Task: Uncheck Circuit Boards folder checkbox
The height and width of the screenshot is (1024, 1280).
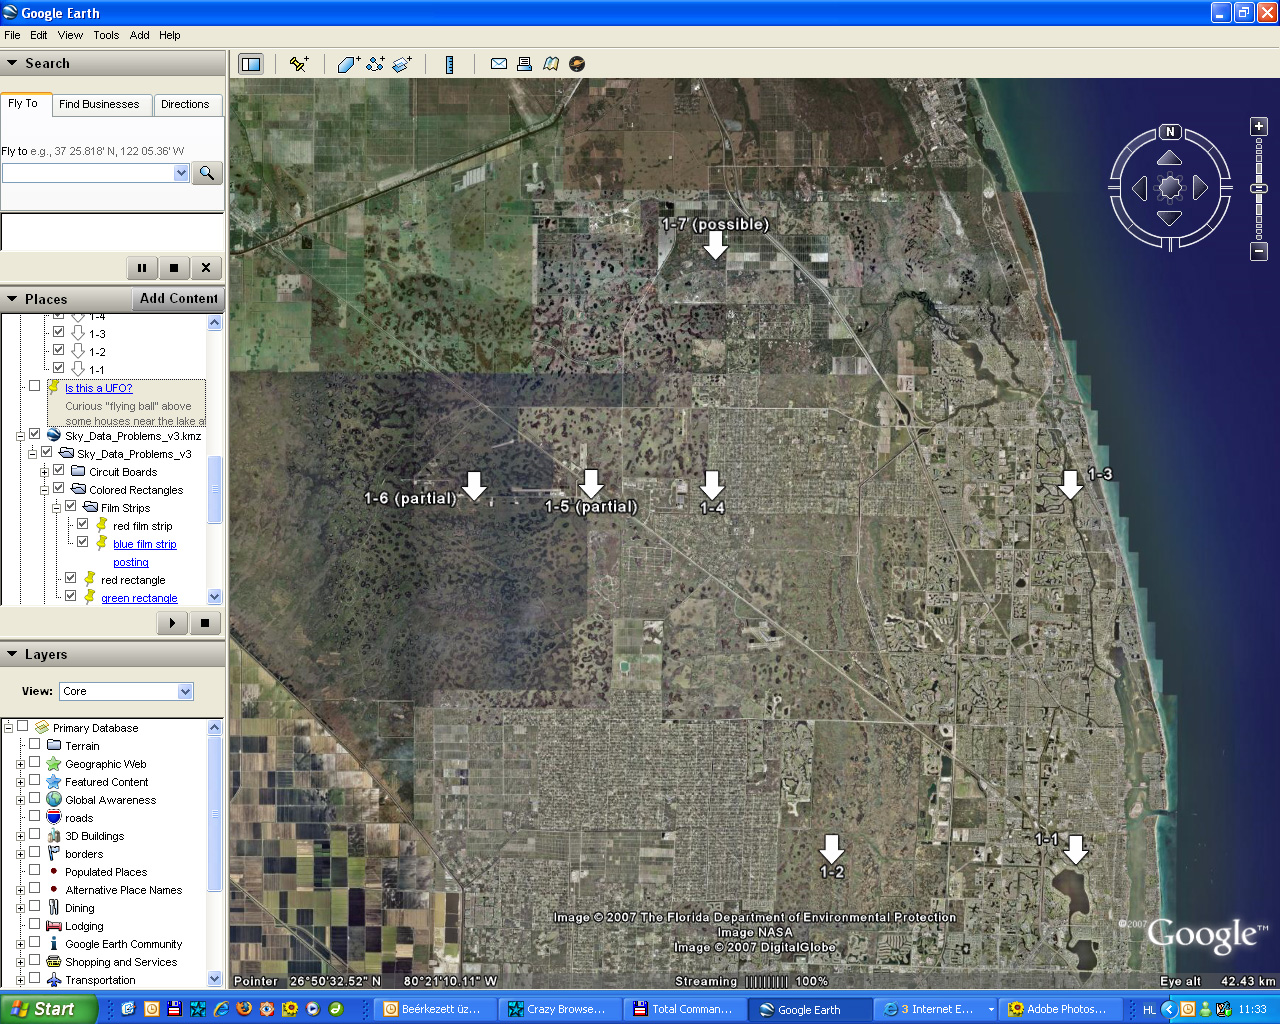Action: coord(58,470)
